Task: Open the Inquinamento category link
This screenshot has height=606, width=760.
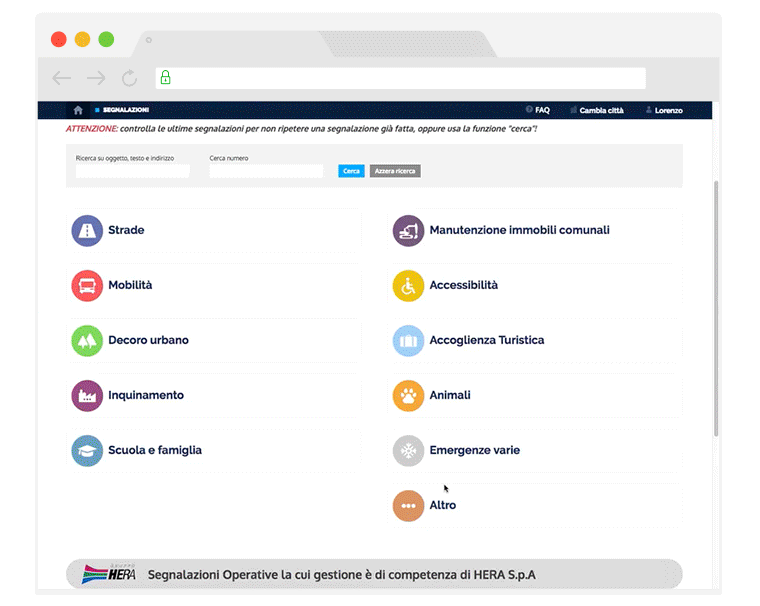Action: point(146,395)
